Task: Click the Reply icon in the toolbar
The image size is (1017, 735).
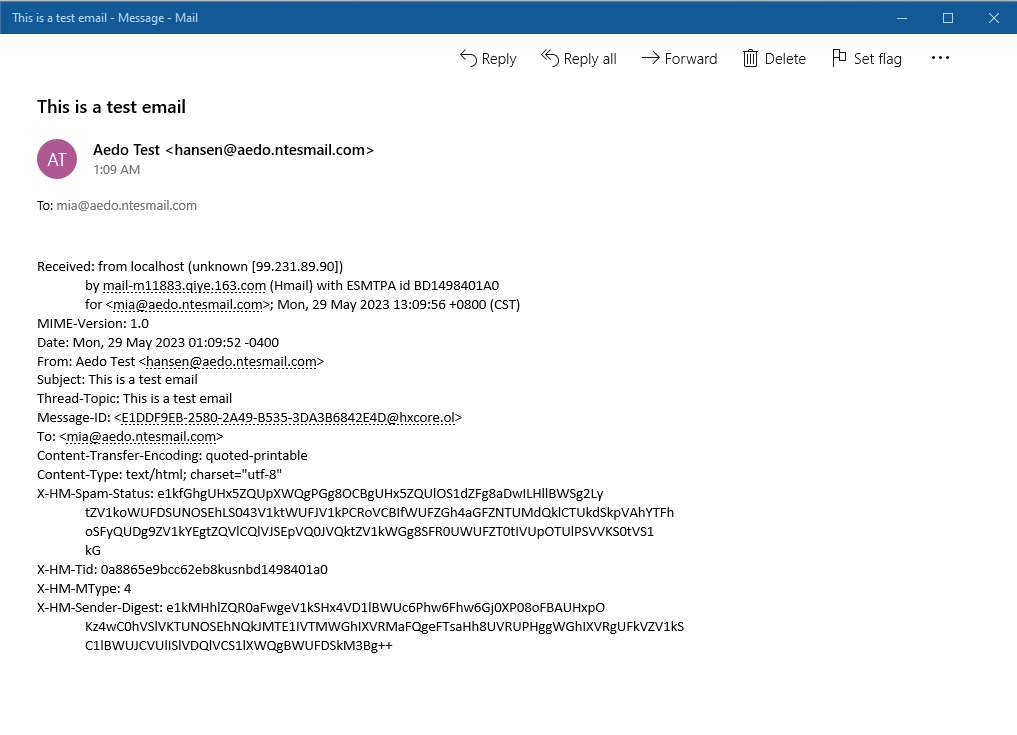Action: point(468,58)
